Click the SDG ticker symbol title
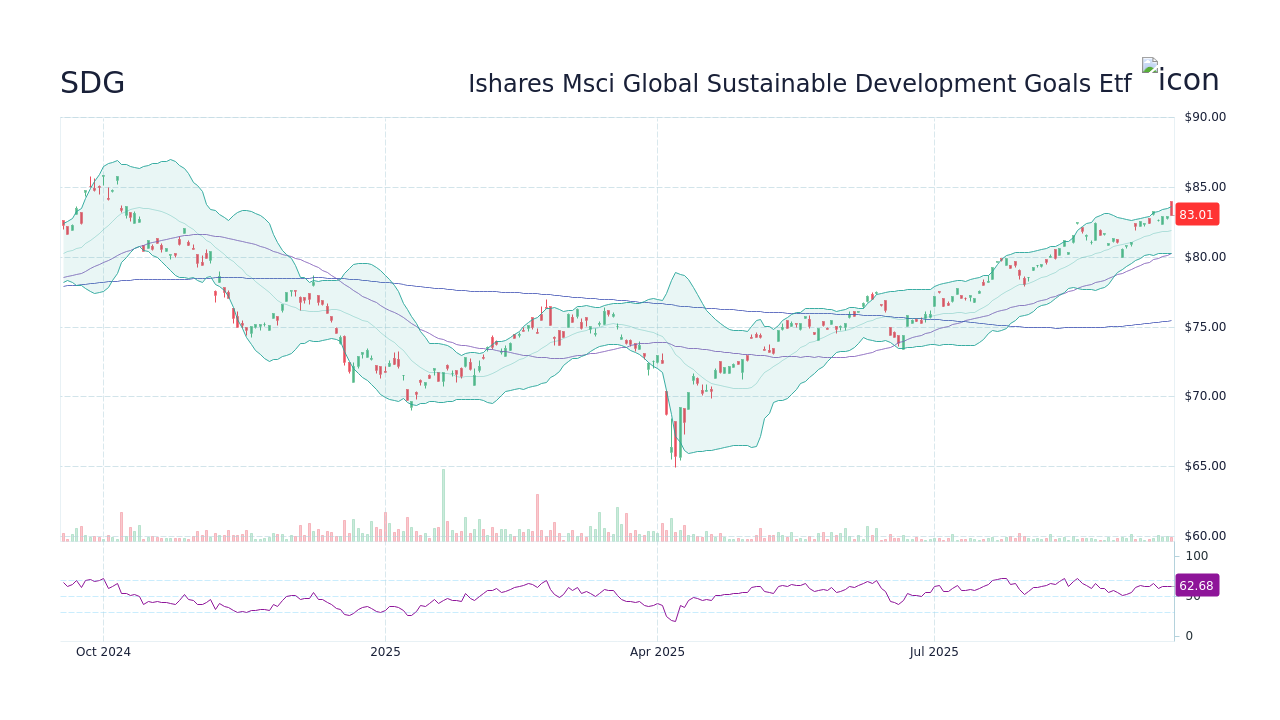 (92, 83)
